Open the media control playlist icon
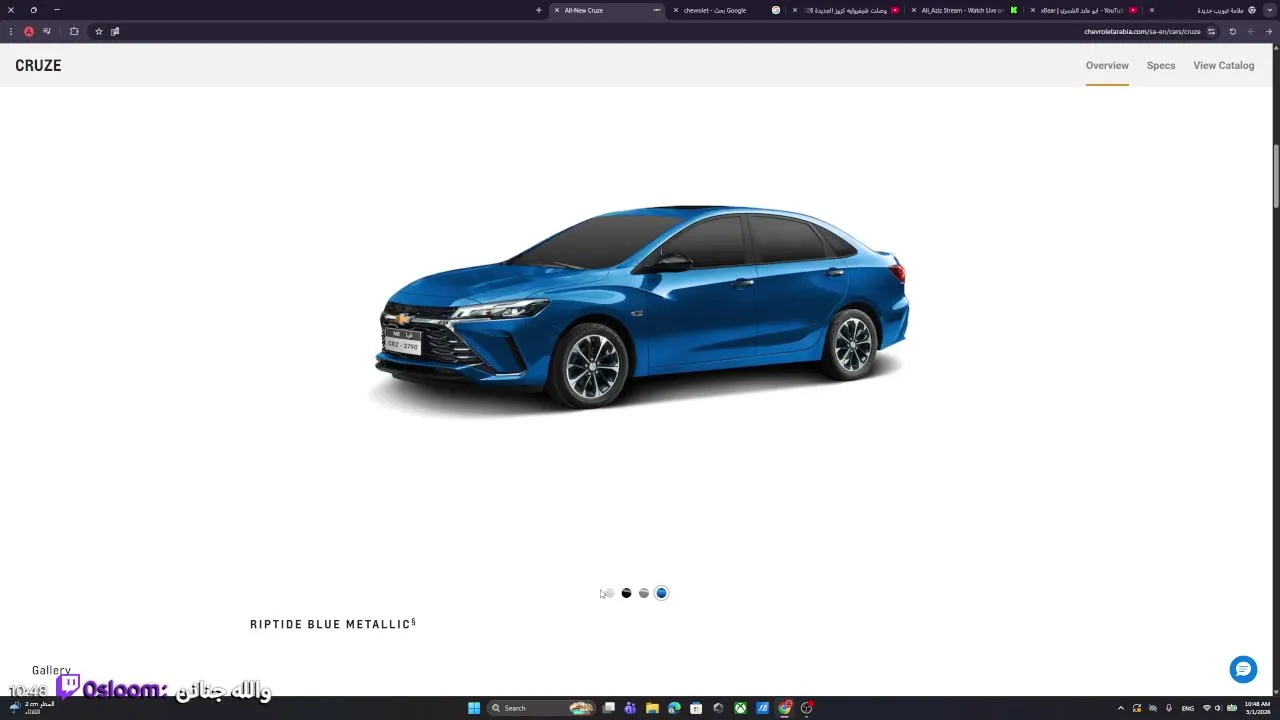Screen dimensions: 1280x720 click(x=47, y=31)
